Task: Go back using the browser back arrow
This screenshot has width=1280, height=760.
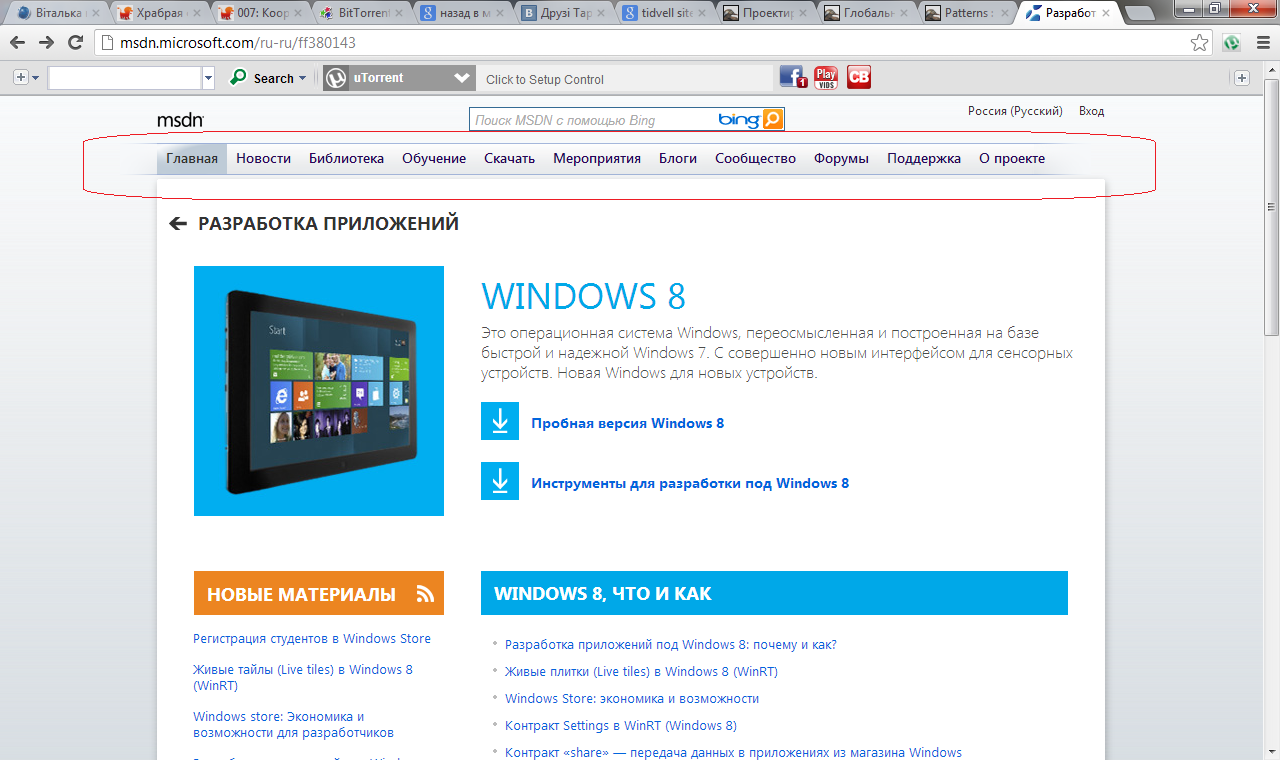Action: point(17,43)
